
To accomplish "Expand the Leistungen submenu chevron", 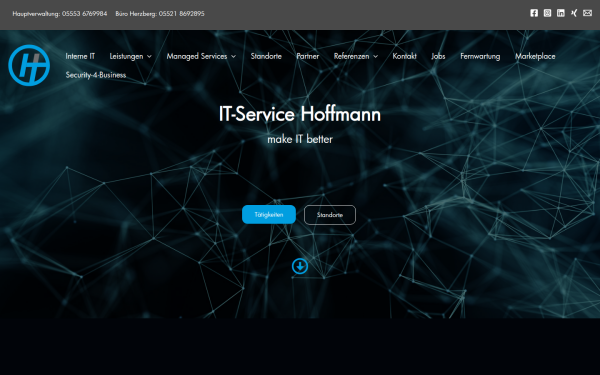I will click(149, 57).
